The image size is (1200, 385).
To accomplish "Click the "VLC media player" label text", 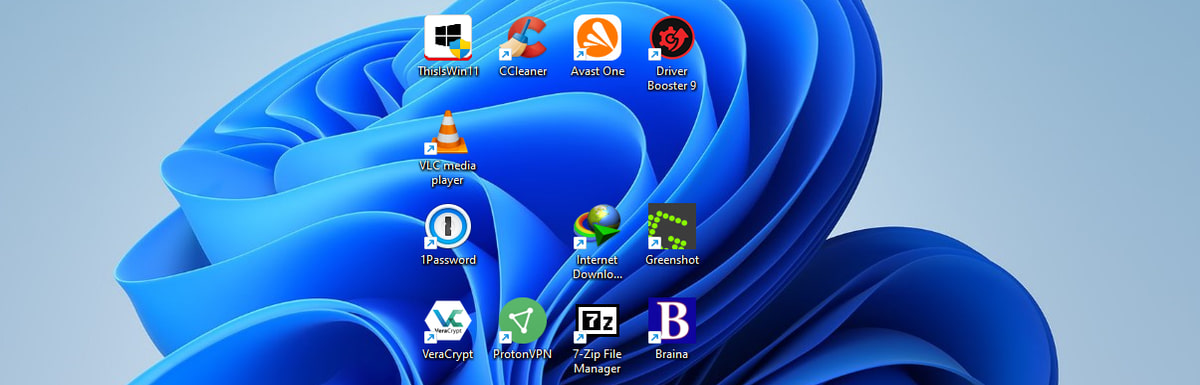I will coord(447,173).
